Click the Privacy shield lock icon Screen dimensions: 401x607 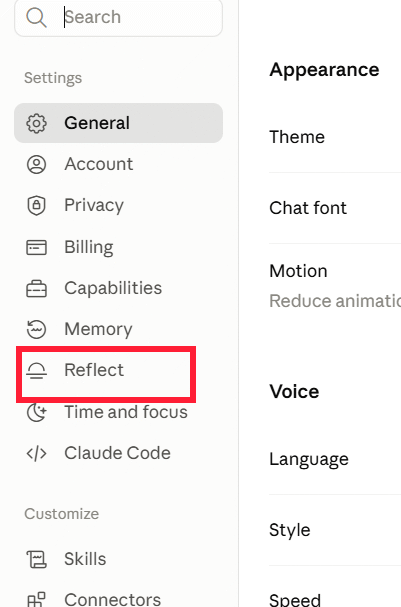coord(36,205)
